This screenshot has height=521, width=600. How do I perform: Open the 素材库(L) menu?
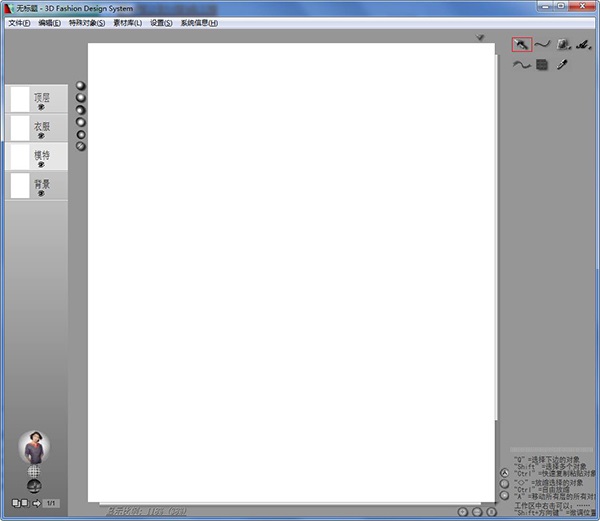(126, 22)
